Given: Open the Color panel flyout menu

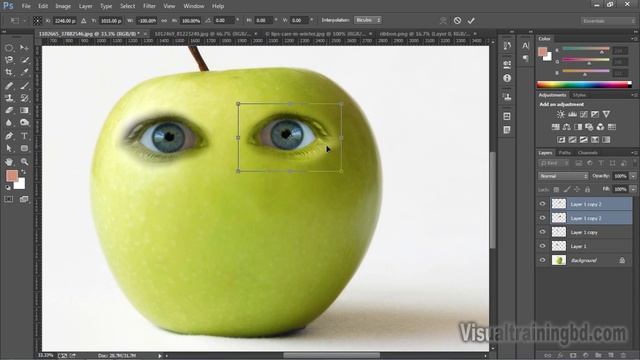Looking at the screenshot, I should coord(634,39).
